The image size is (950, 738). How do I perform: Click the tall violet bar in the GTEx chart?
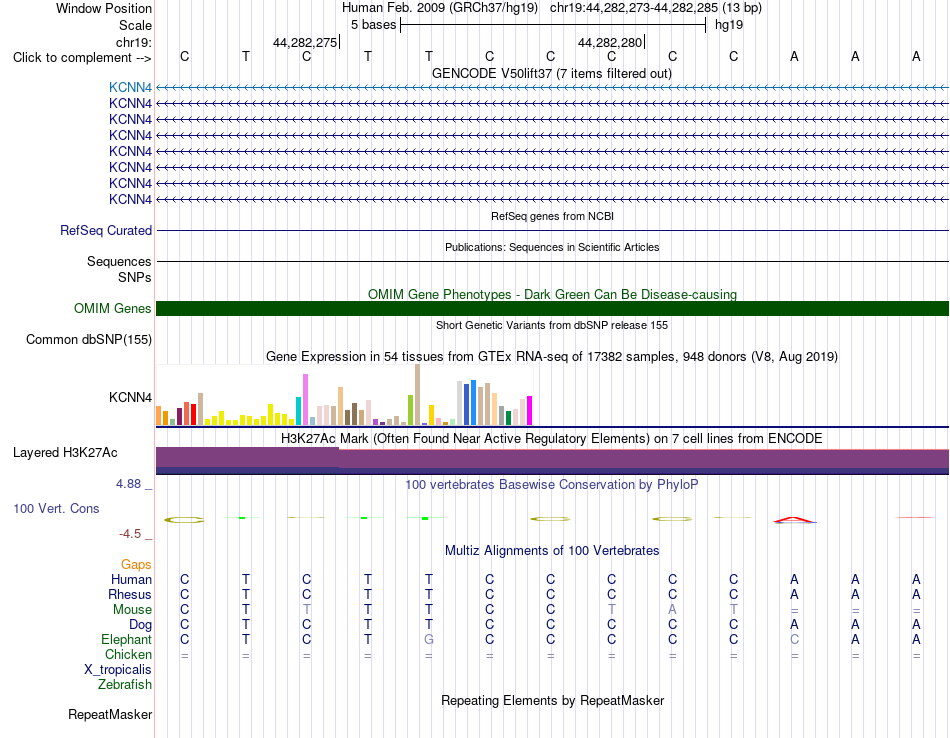pos(306,399)
